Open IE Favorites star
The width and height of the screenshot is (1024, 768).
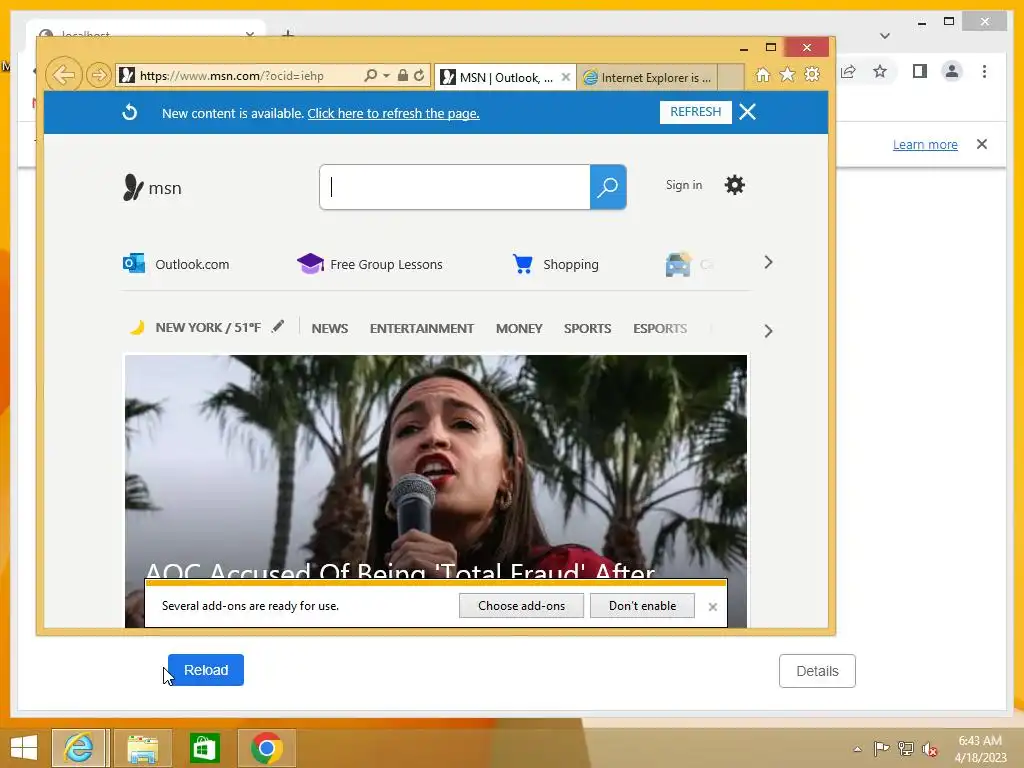(788, 74)
